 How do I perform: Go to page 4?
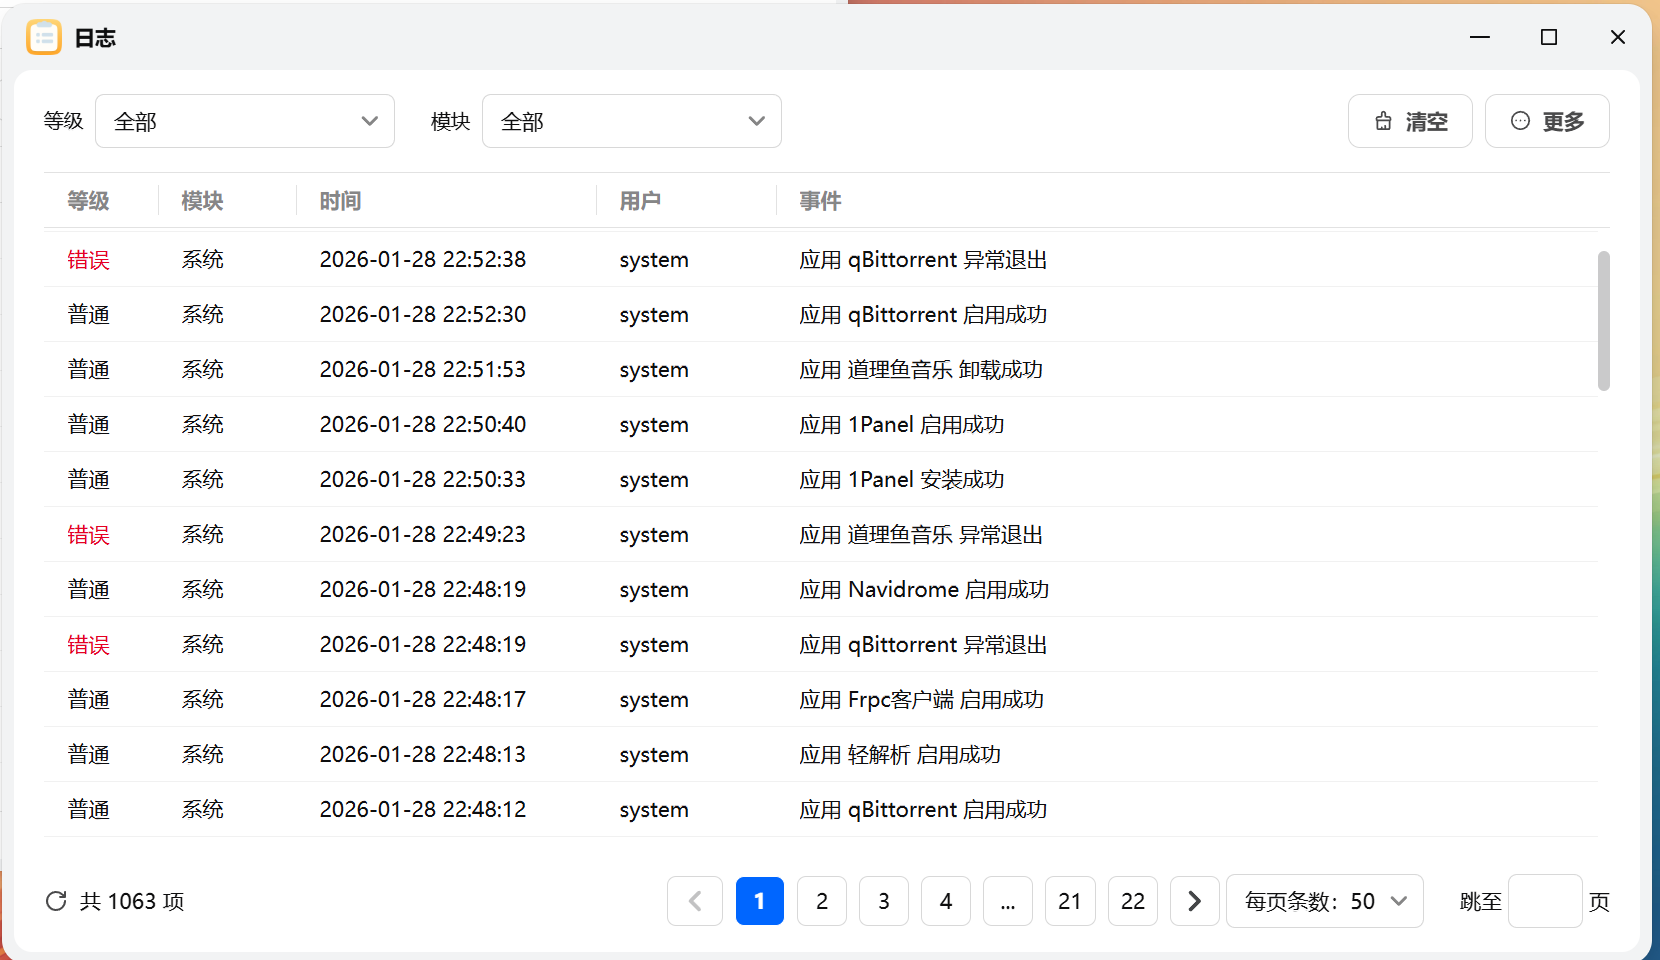946,901
